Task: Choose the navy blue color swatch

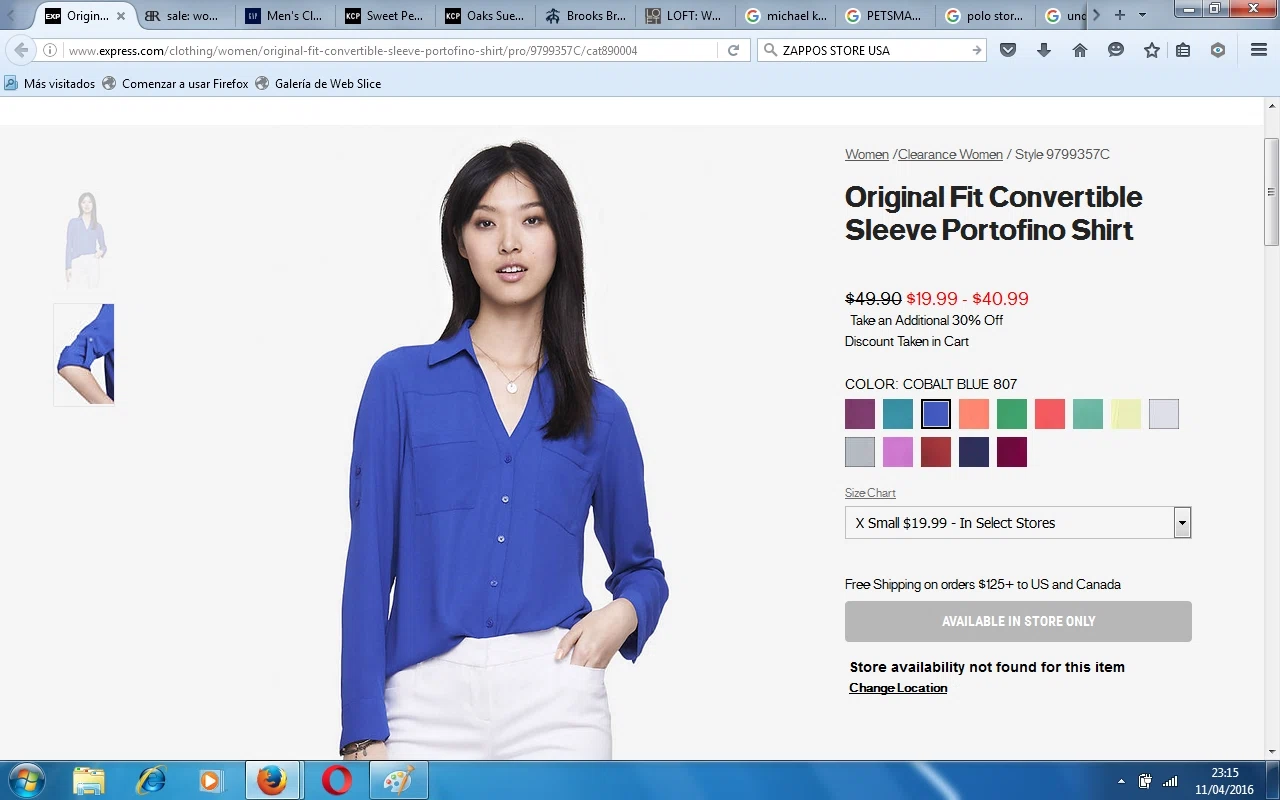Action: point(973,452)
